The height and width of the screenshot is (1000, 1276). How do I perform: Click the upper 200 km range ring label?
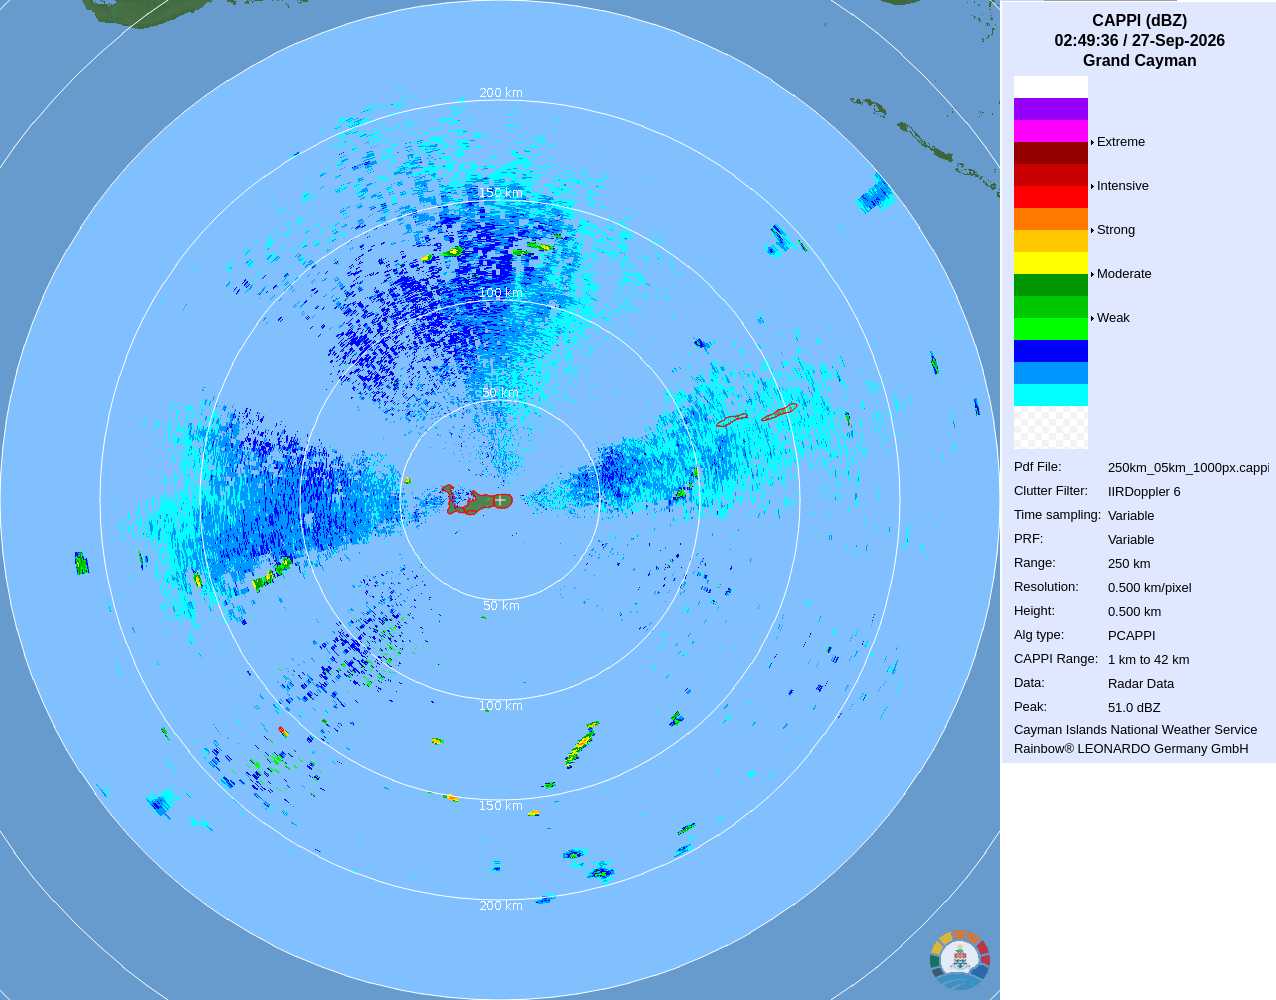tap(501, 93)
